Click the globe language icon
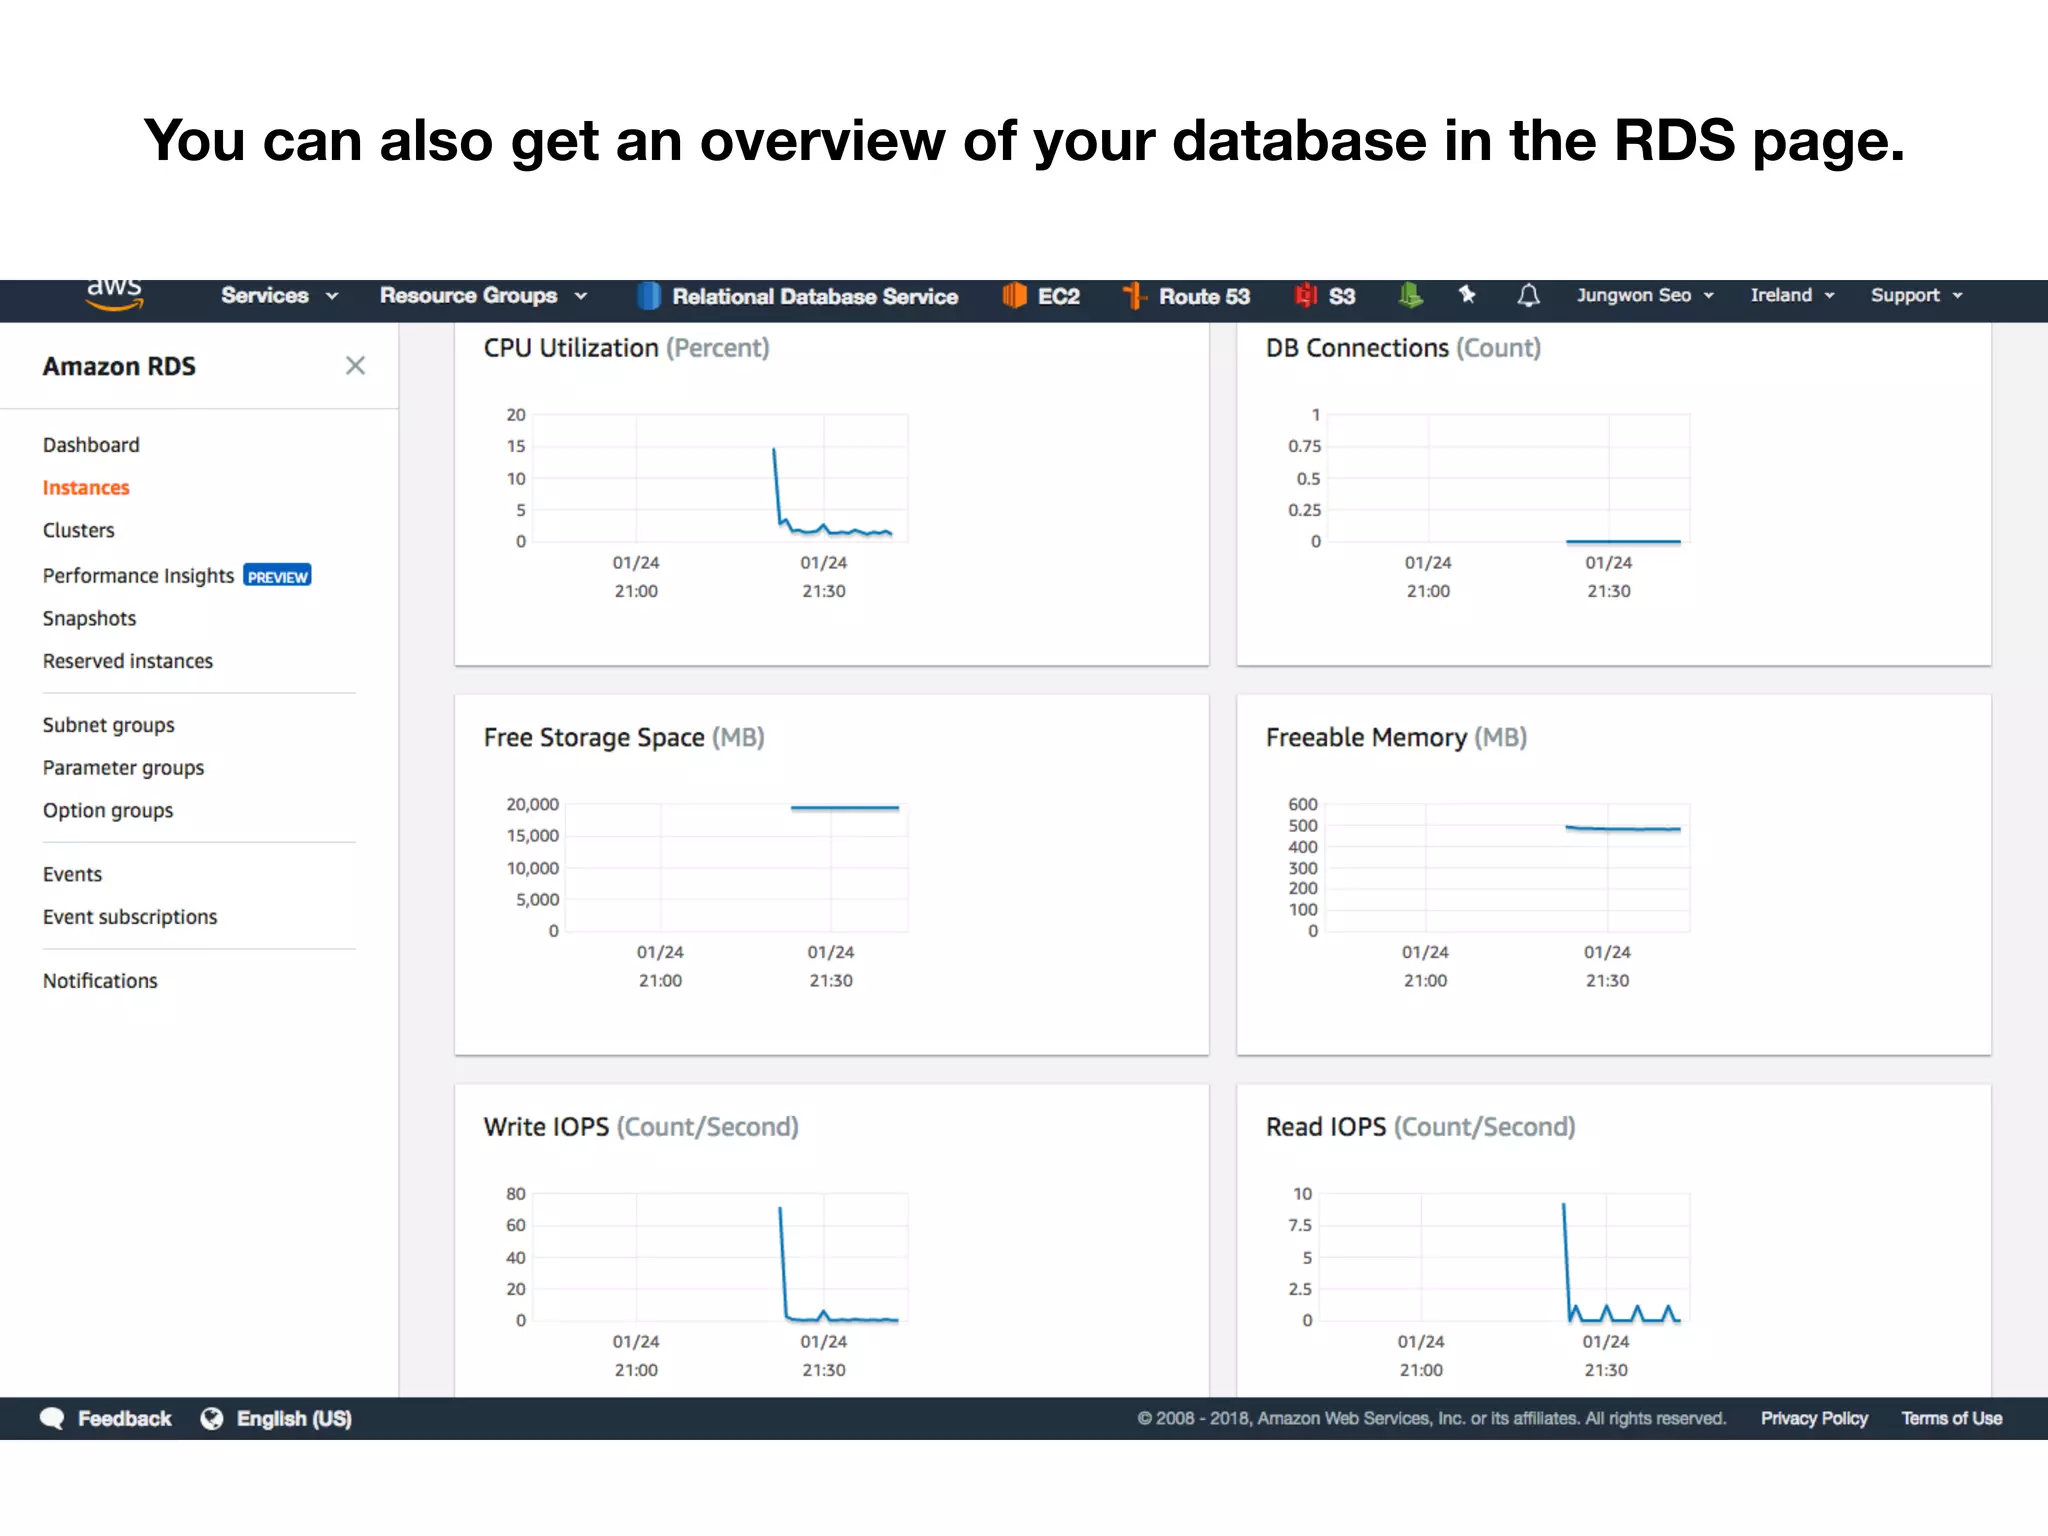This screenshot has width=2048, height=1536. click(x=212, y=1418)
